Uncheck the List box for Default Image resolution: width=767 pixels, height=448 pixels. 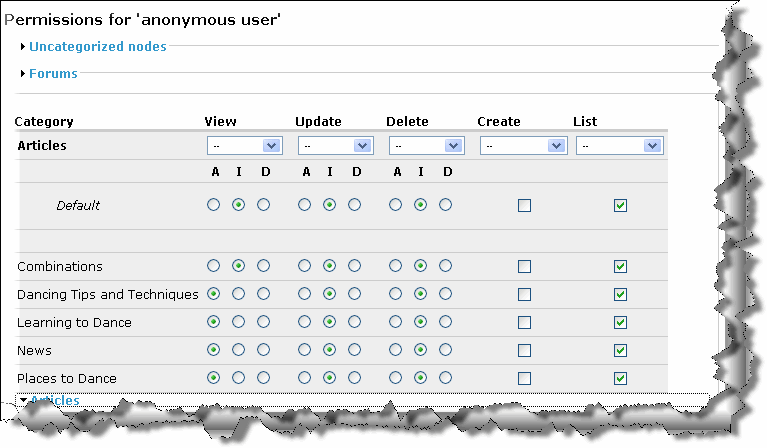620,205
